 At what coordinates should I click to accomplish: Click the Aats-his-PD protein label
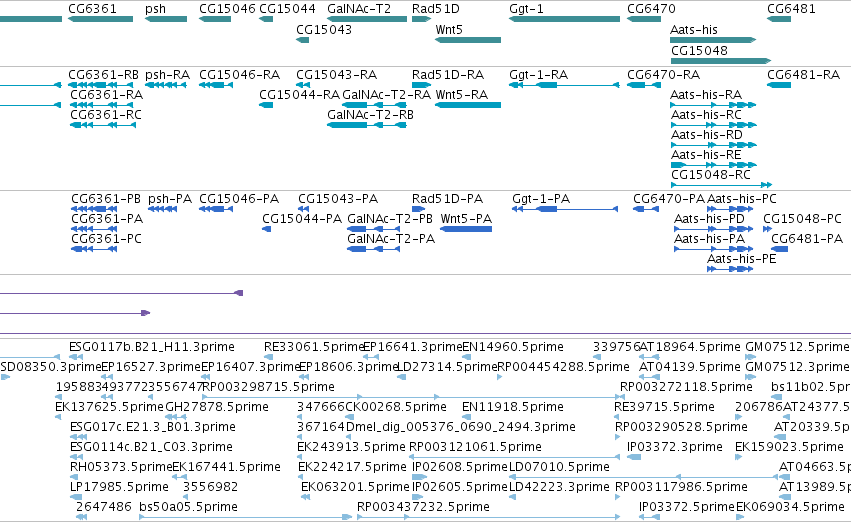pyautogui.click(x=709, y=219)
